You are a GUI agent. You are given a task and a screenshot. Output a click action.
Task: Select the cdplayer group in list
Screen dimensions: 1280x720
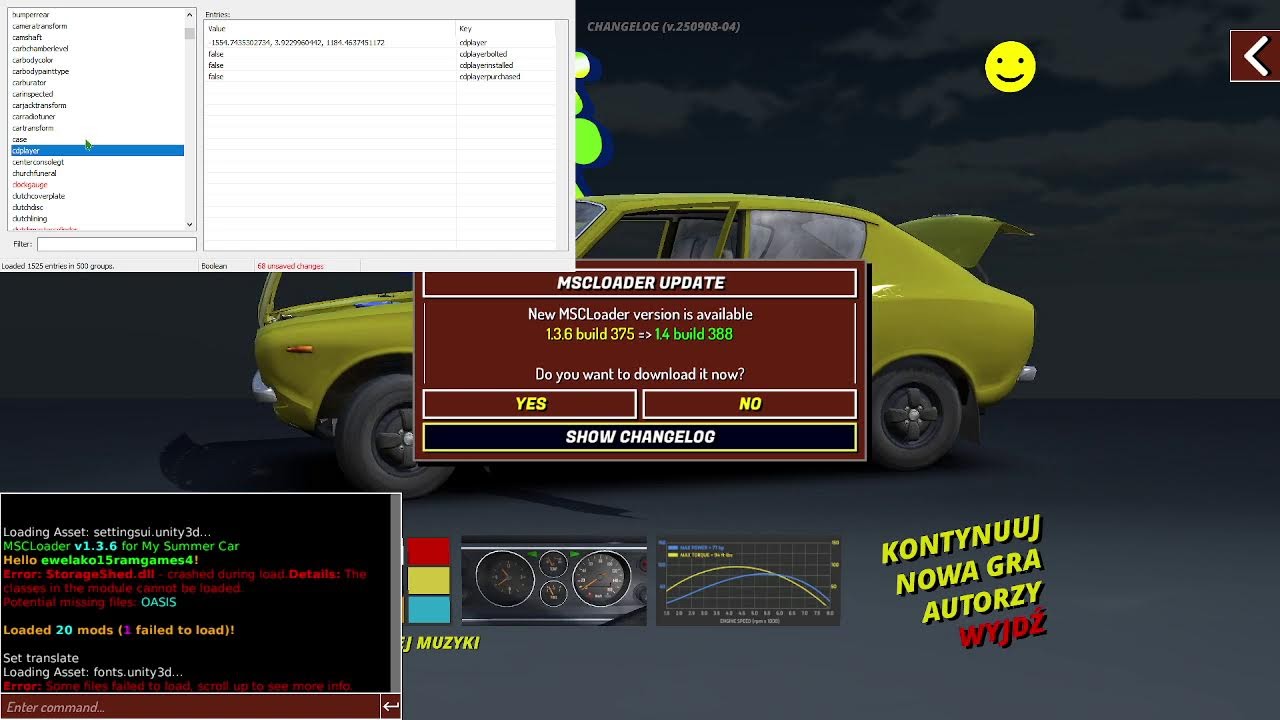pyautogui.click(x=97, y=150)
